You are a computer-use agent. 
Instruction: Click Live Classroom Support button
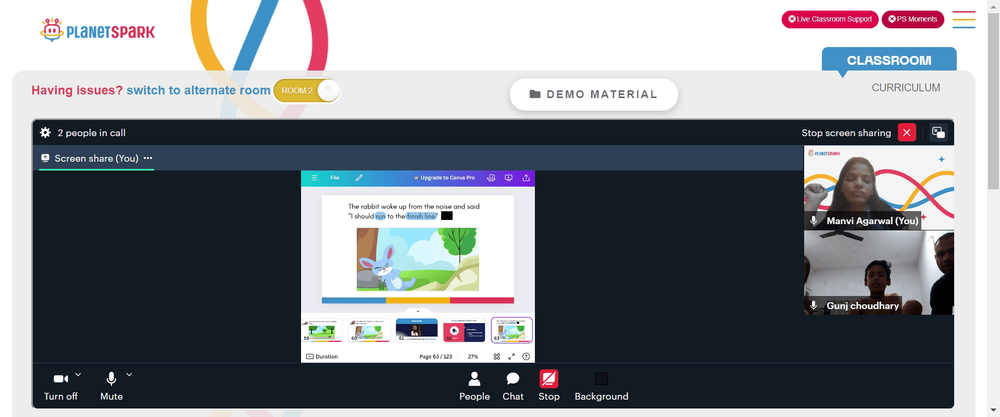830,19
